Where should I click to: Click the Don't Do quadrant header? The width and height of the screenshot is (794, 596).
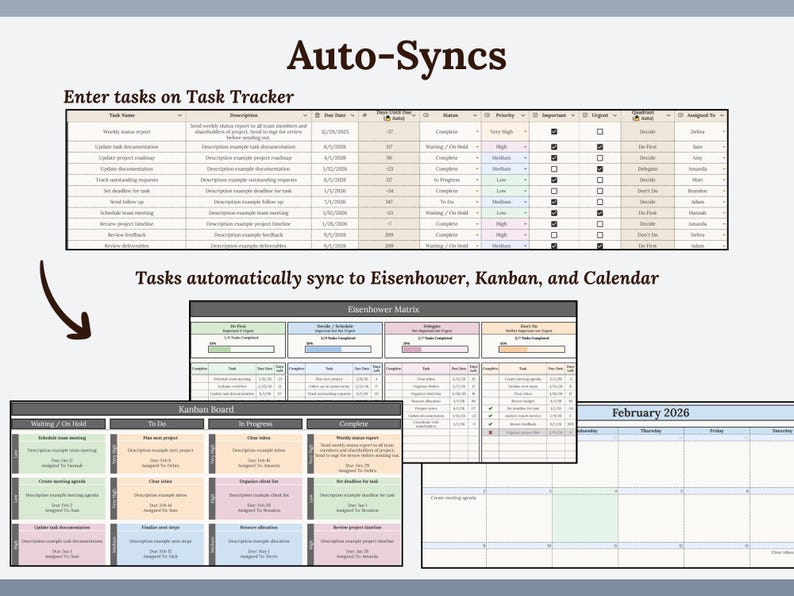529,328
